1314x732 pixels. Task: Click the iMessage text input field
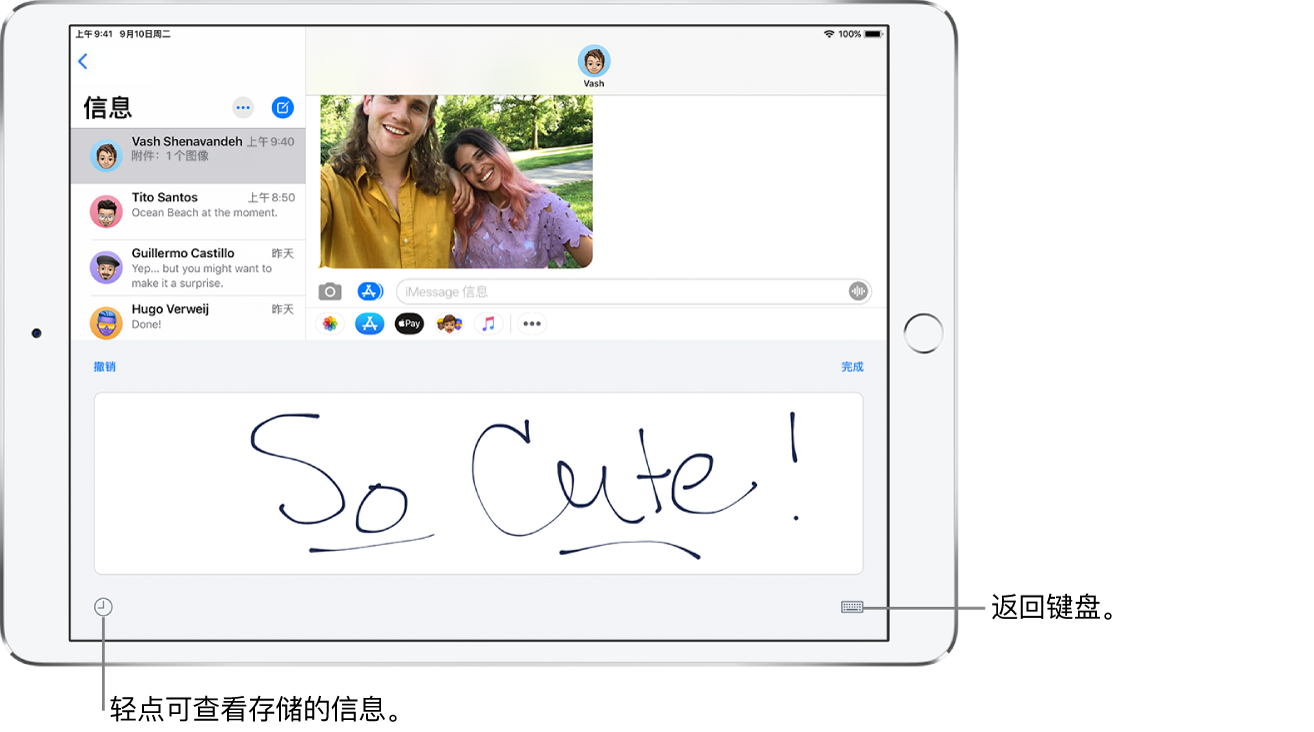click(634, 292)
